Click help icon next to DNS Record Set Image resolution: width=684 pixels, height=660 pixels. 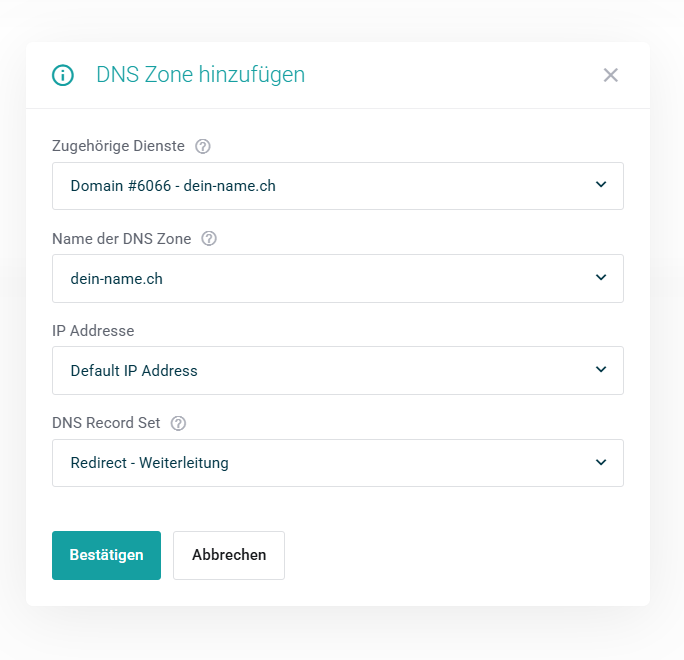point(178,423)
